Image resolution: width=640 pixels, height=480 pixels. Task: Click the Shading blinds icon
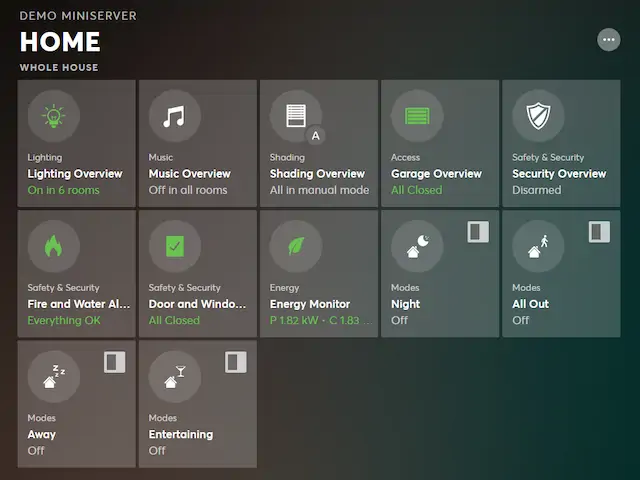tap(296, 116)
